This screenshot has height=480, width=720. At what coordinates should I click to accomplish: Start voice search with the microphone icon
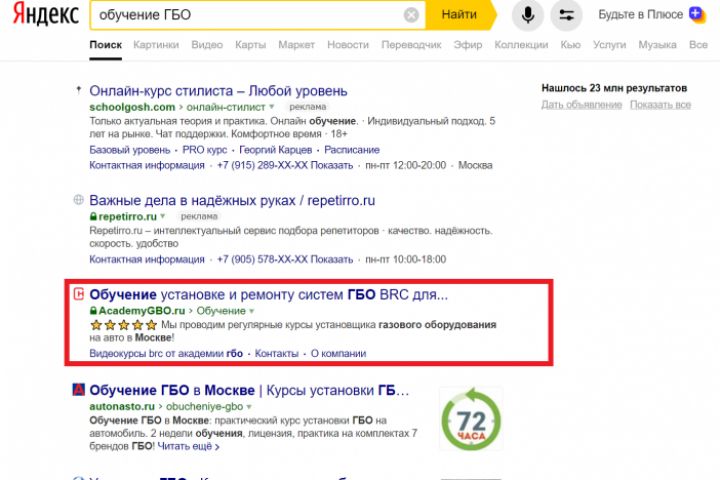(528, 15)
